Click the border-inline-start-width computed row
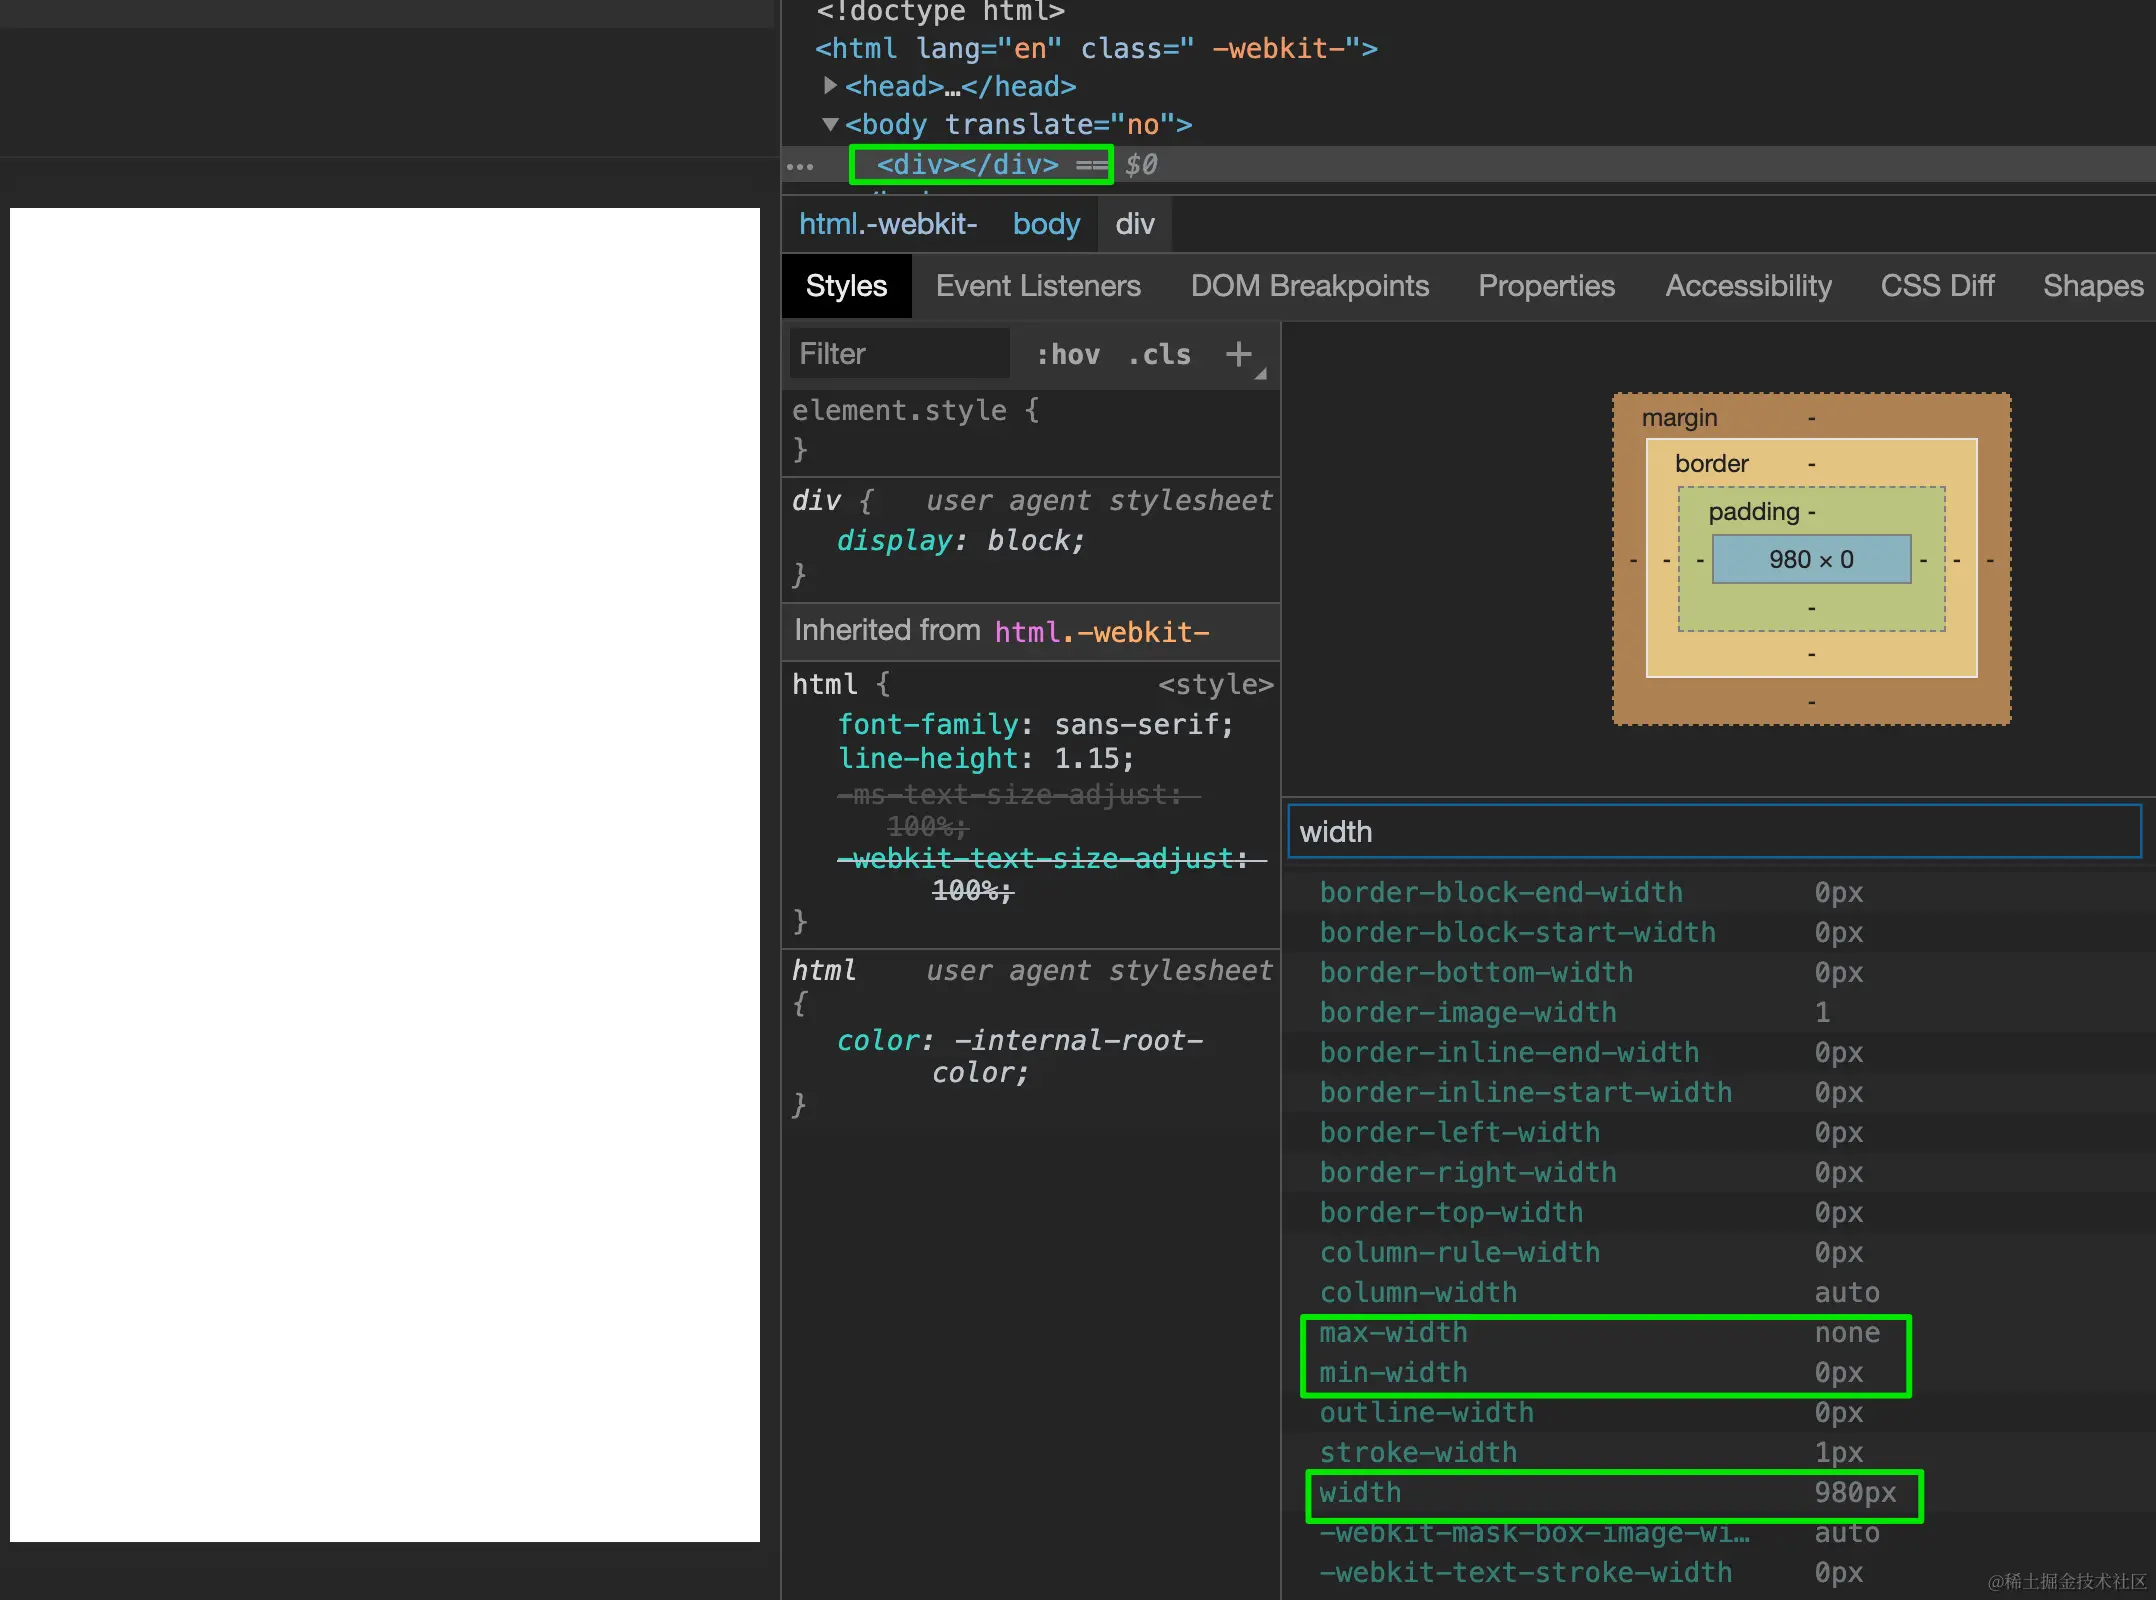Screen dimensions: 2156x1600 click(1718, 1092)
